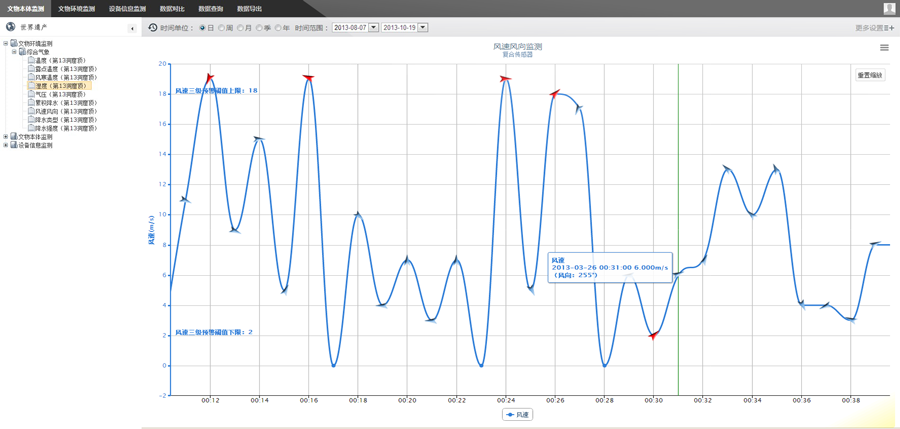Screen dimensions: 900x429
Task: Expand the 设备信息监测 tree node
Action: coord(5,145)
